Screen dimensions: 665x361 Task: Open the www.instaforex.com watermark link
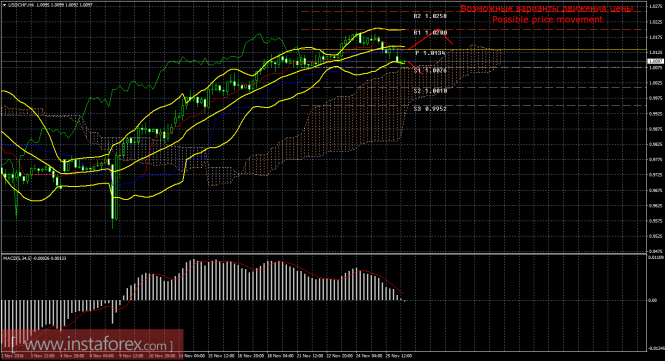(x=92, y=344)
